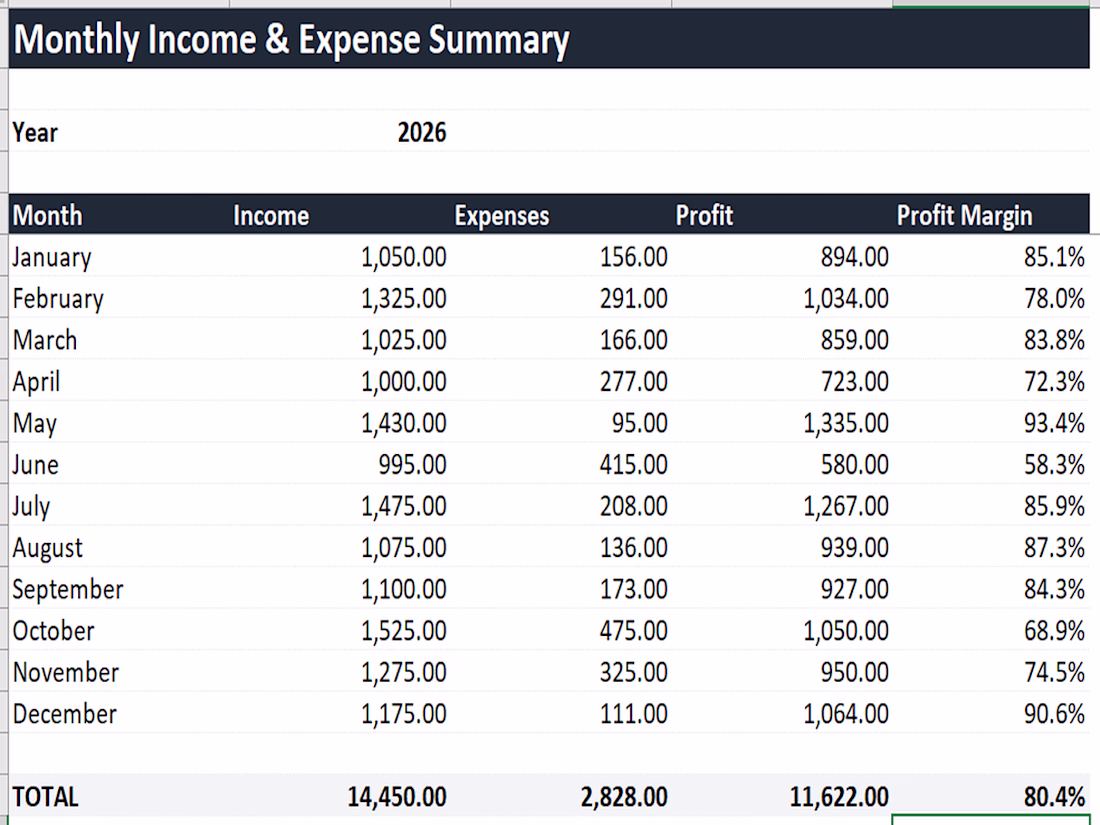Viewport: 1100px width, 825px height.
Task: Click January's expenses value 156.00
Action: click(633, 257)
